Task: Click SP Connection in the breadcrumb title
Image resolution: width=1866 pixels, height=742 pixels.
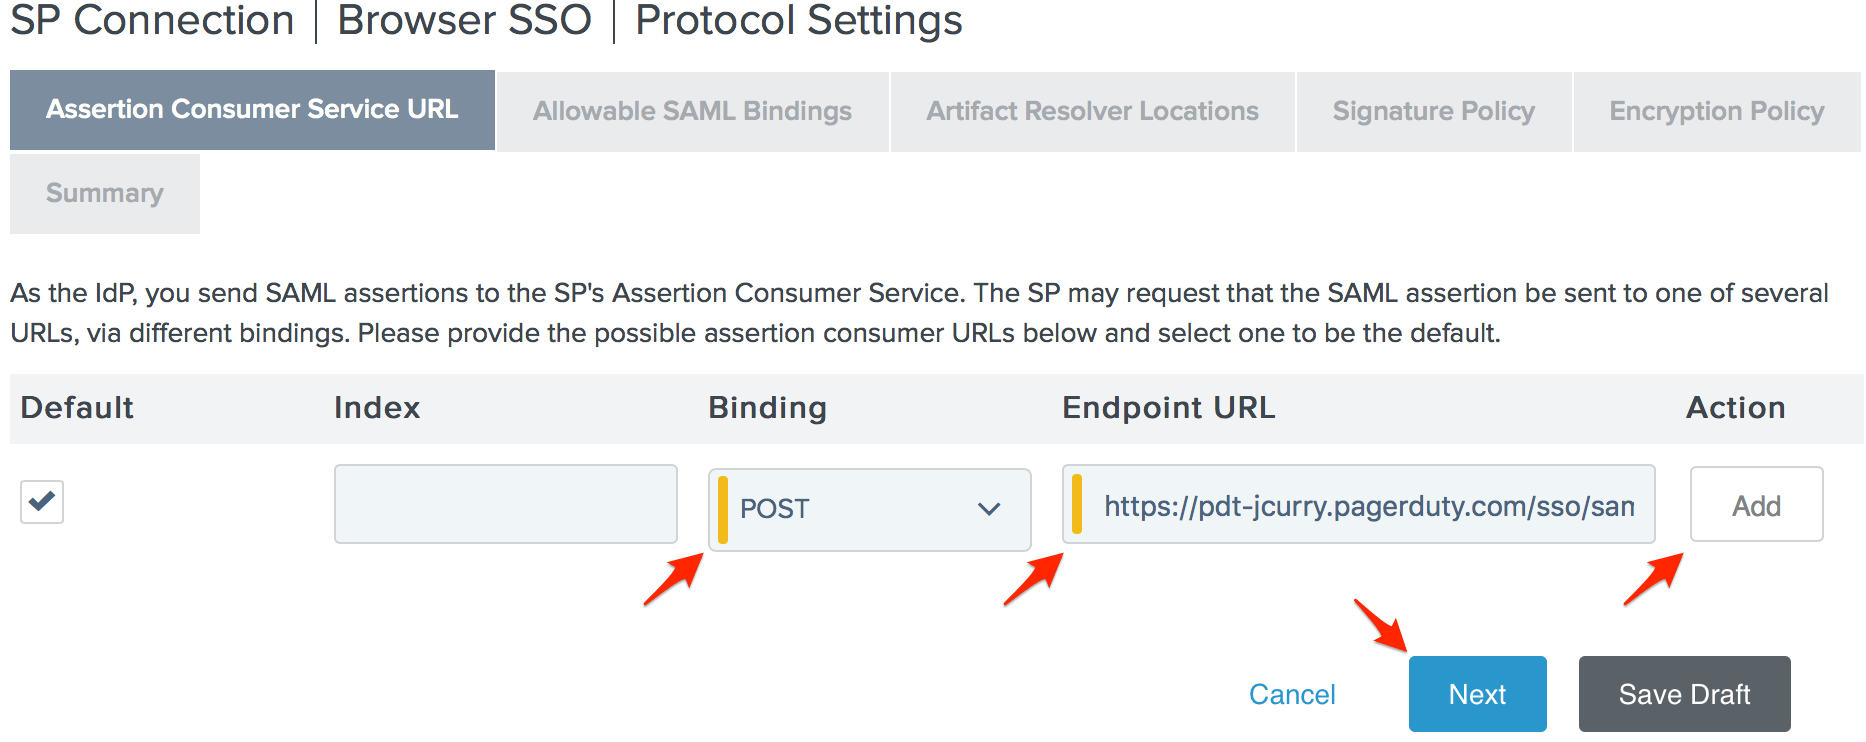Action: point(152,20)
